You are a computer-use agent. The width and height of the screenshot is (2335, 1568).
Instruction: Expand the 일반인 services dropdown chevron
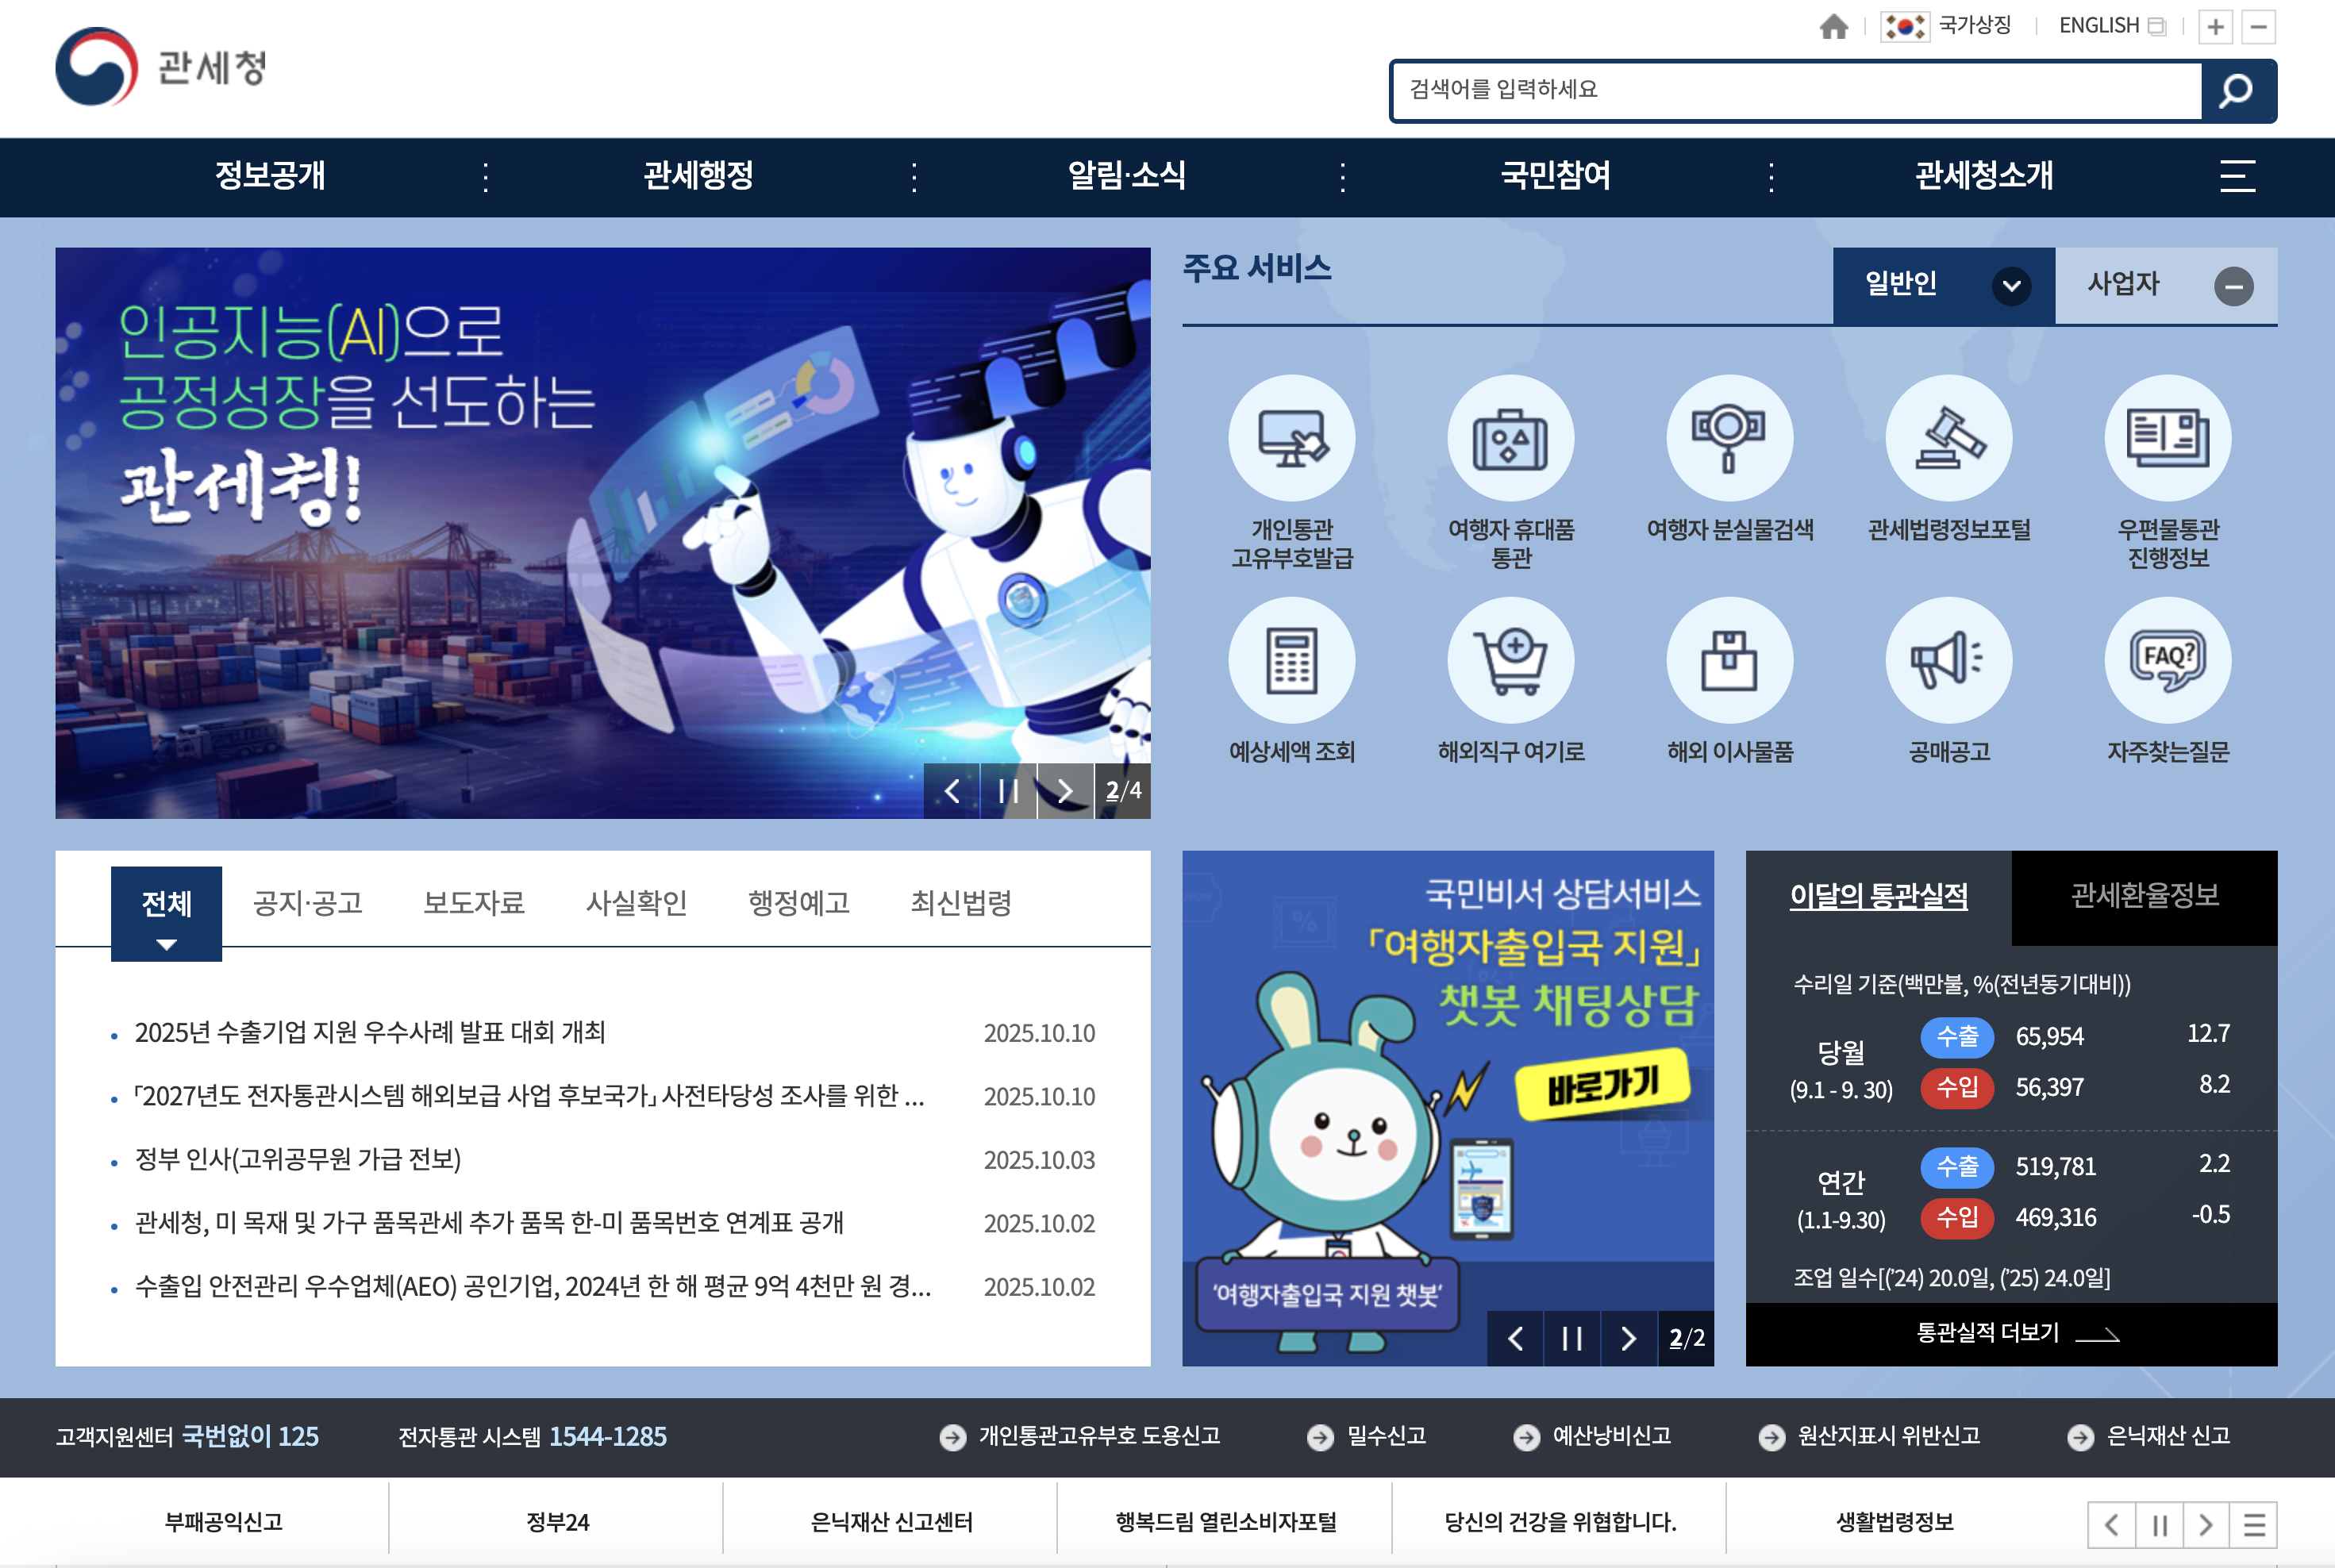pyautogui.click(x=2011, y=286)
